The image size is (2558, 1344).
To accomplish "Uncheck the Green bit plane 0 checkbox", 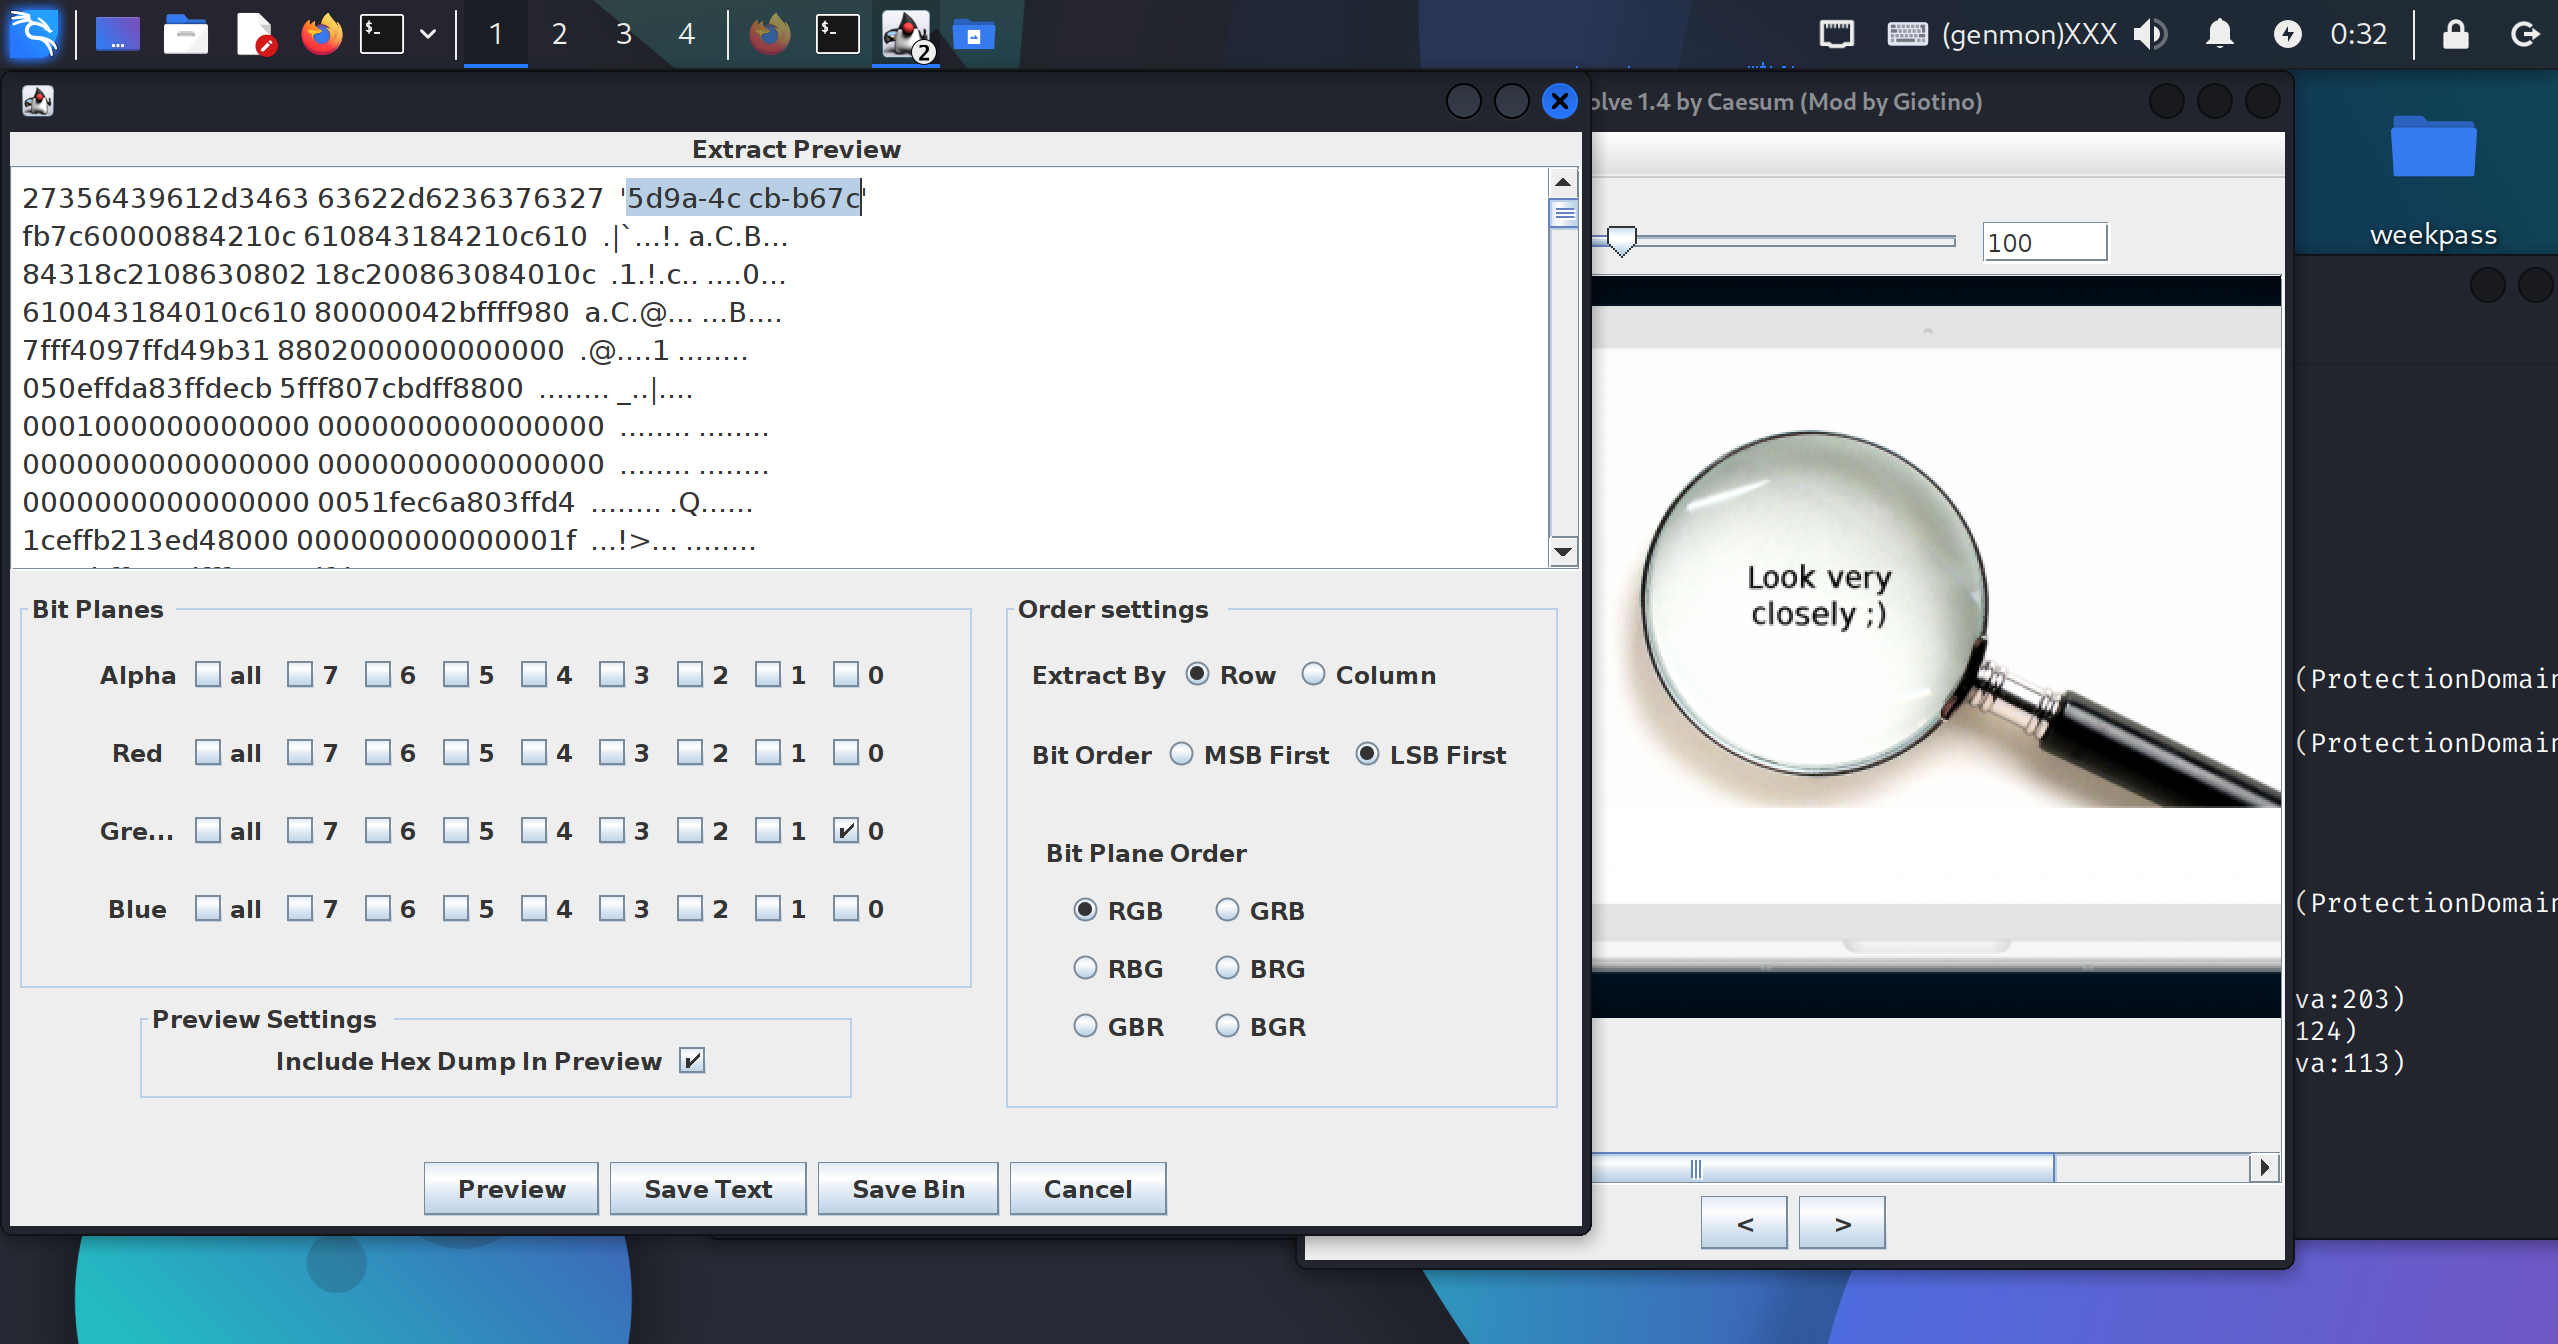I will point(845,830).
